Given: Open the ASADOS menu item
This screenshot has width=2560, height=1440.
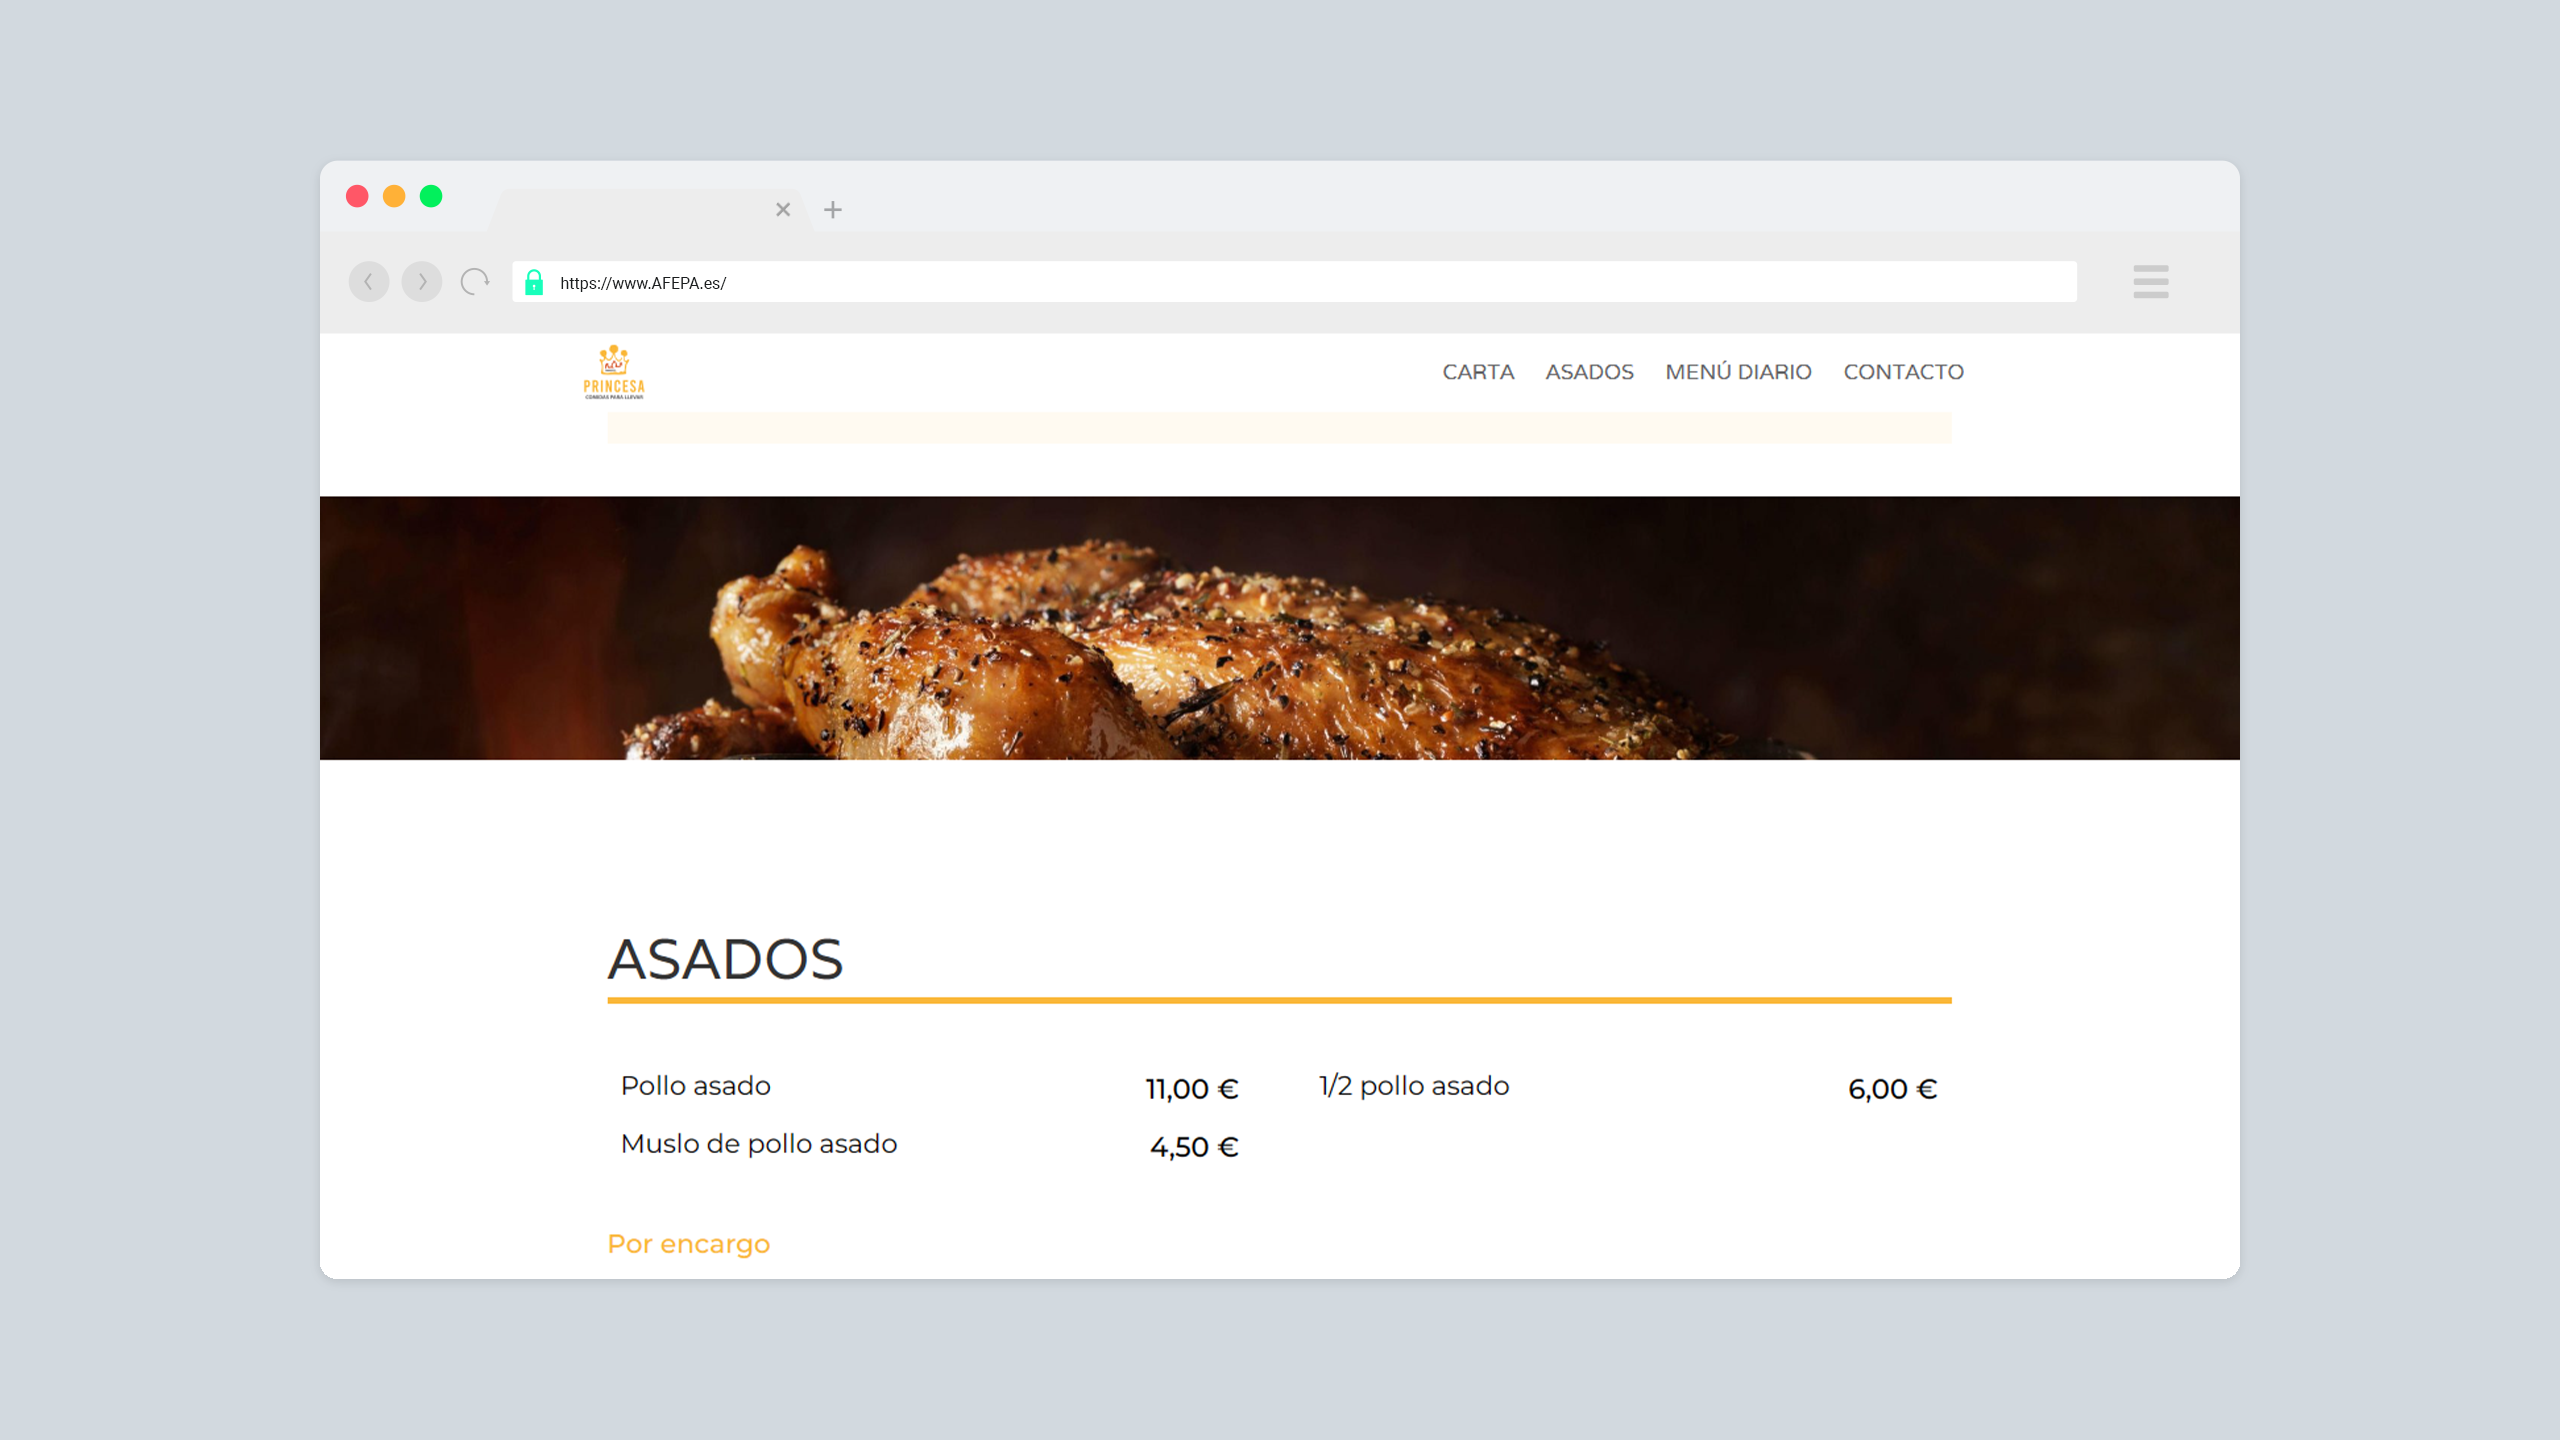Looking at the screenshot, I should (x=1589, y=372).
